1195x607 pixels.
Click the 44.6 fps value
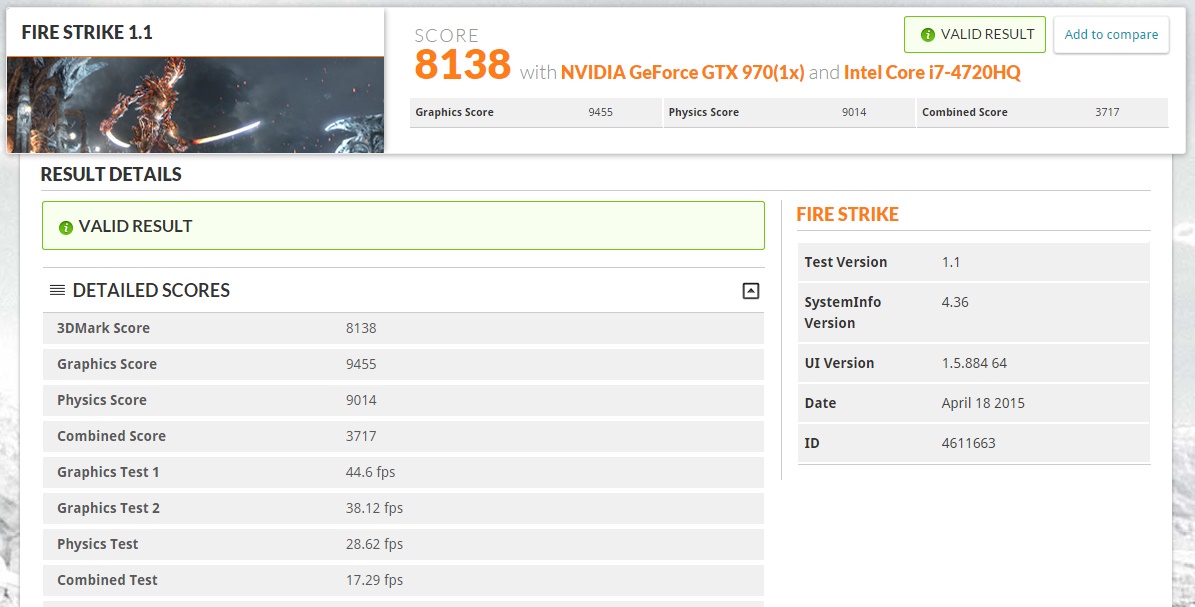[370, 472]
